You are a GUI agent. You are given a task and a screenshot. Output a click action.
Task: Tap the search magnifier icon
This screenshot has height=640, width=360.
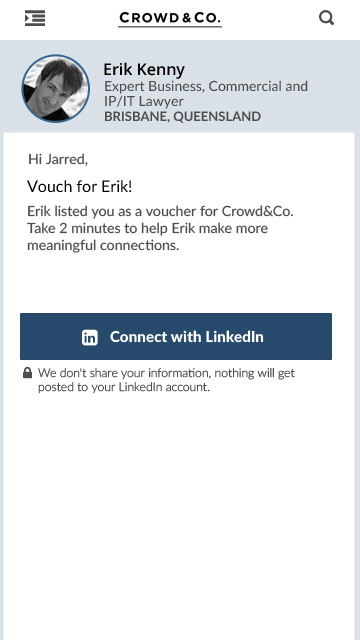pyautogui.click(x=326, y=18)
